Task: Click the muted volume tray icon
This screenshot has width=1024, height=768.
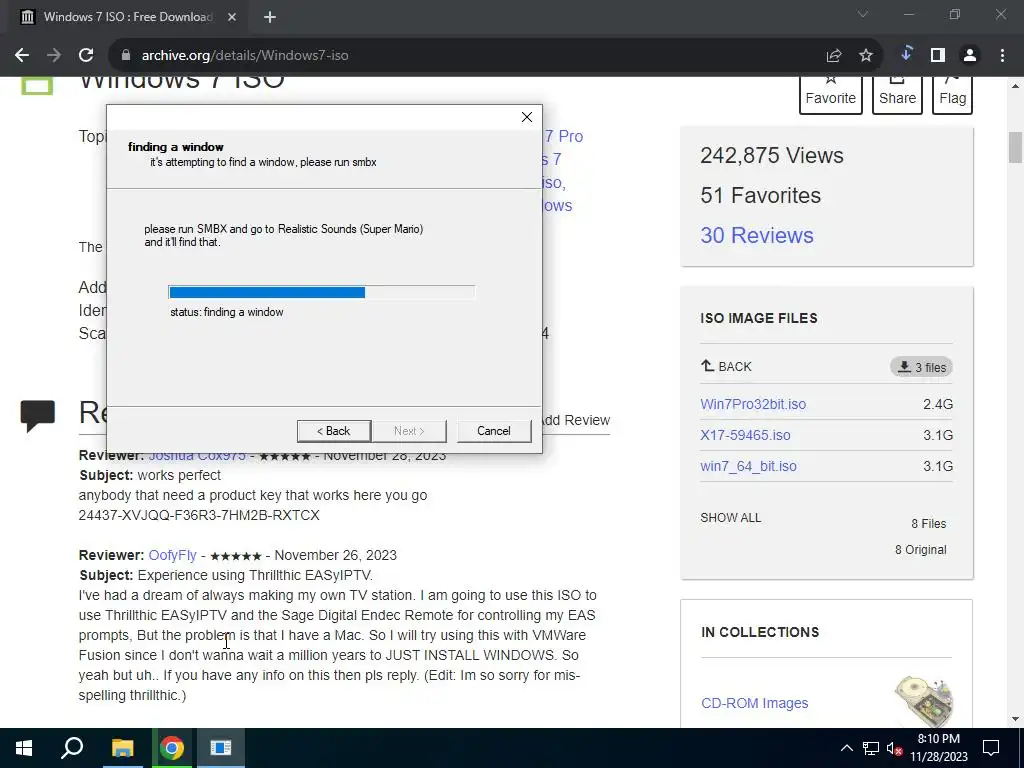Action: coord(895,748)
